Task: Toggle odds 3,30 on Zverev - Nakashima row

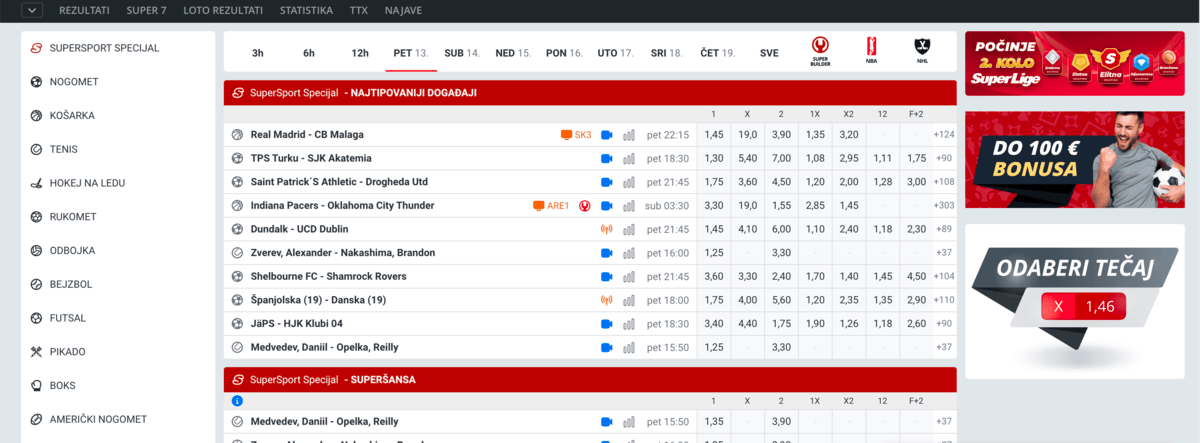Action: [781, 253]
